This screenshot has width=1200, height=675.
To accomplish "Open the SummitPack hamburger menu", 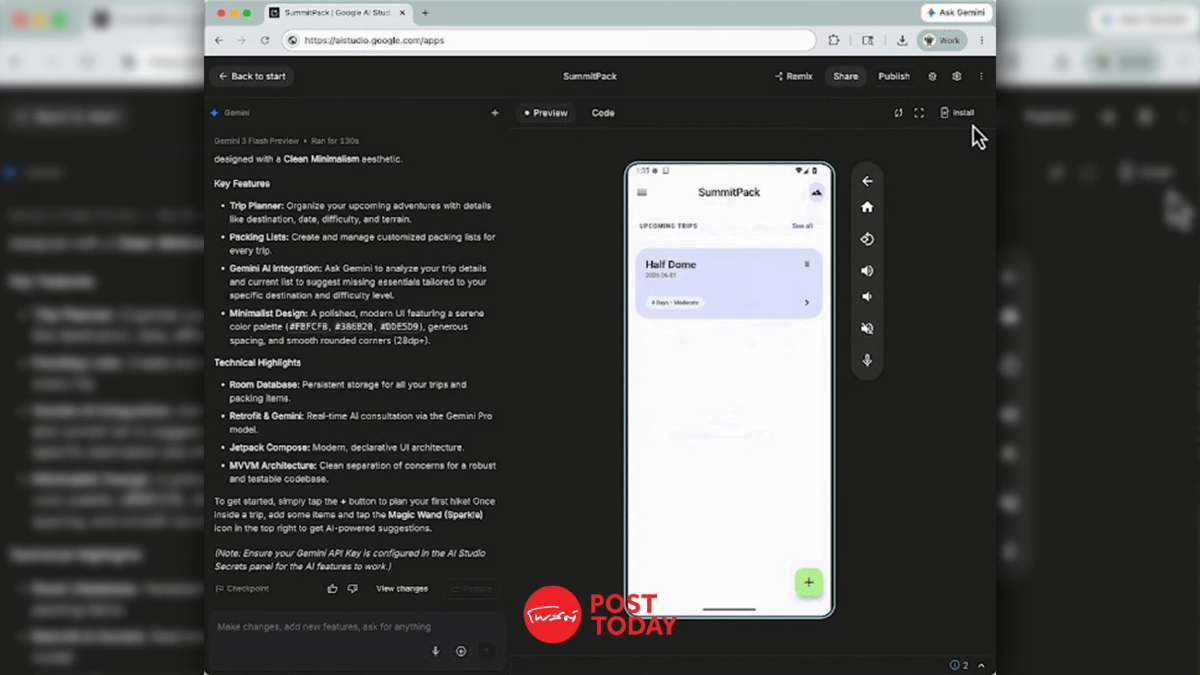I will tap(642, 192).
